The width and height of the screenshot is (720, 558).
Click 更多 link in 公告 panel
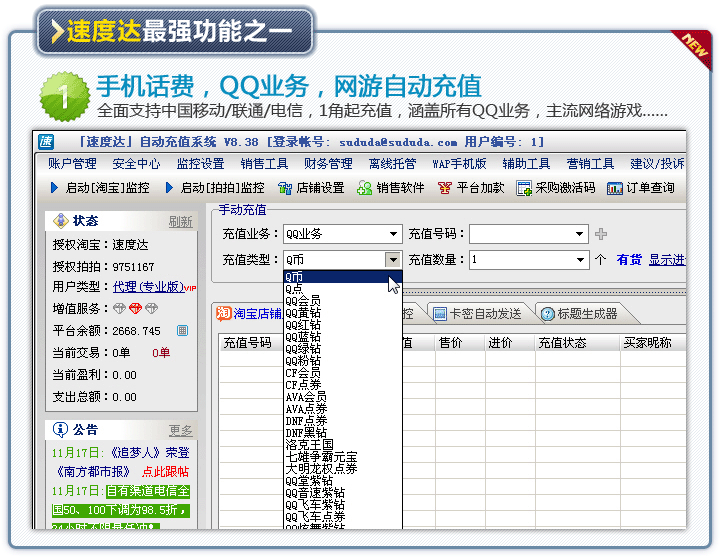(180, 430)
